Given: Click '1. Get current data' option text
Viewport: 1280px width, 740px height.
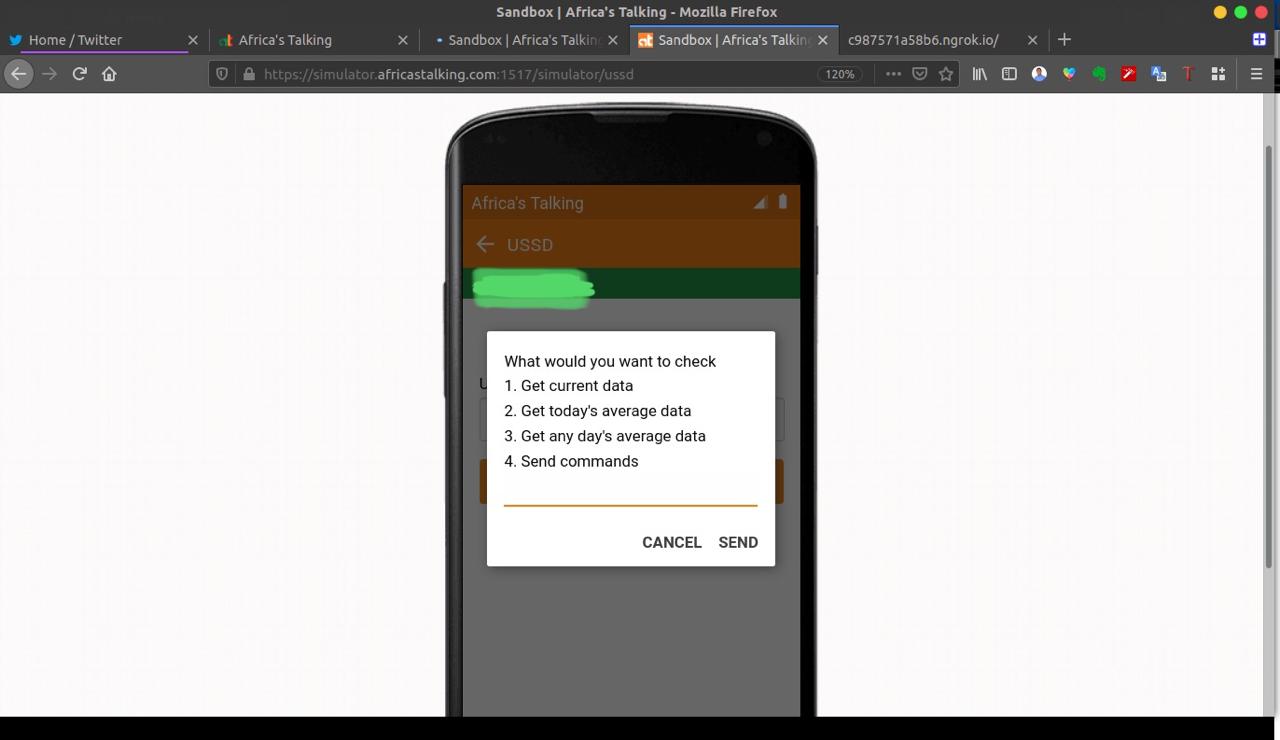Looking at the screenshot, I should 568,385.
